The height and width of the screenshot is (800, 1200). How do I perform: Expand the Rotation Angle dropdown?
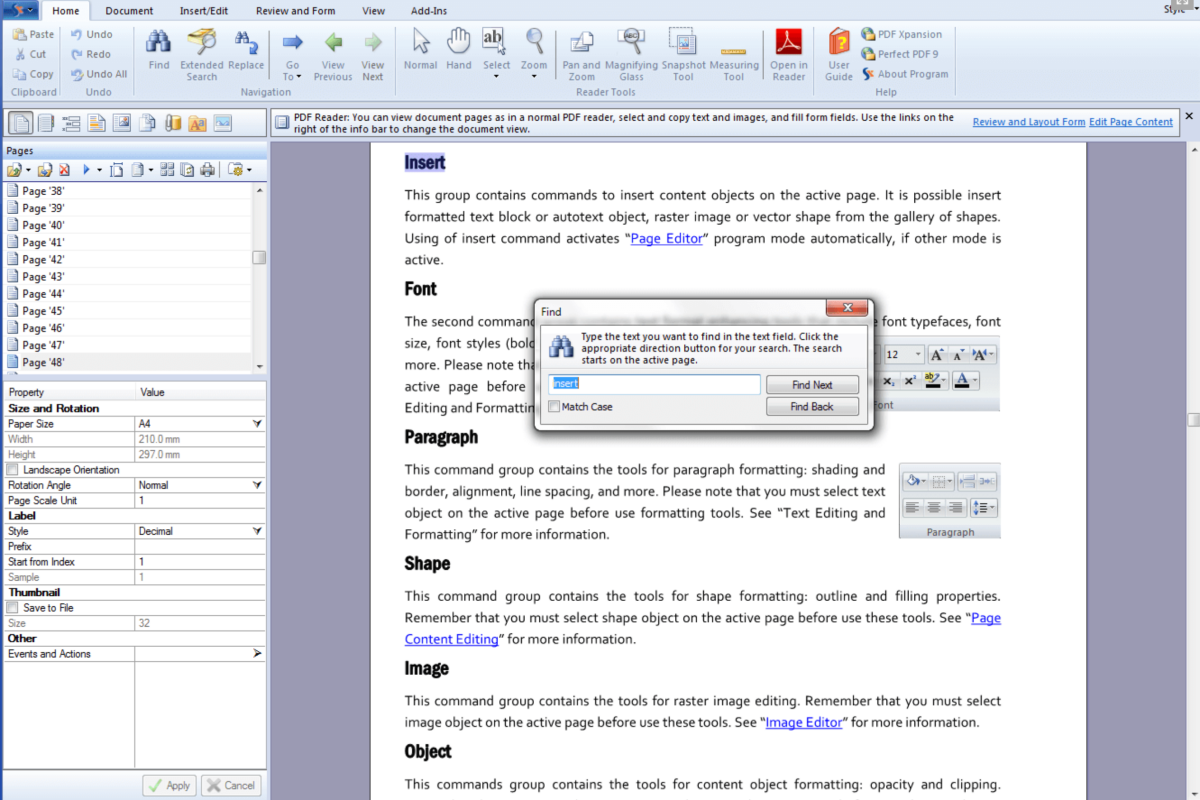click(255, 484)
